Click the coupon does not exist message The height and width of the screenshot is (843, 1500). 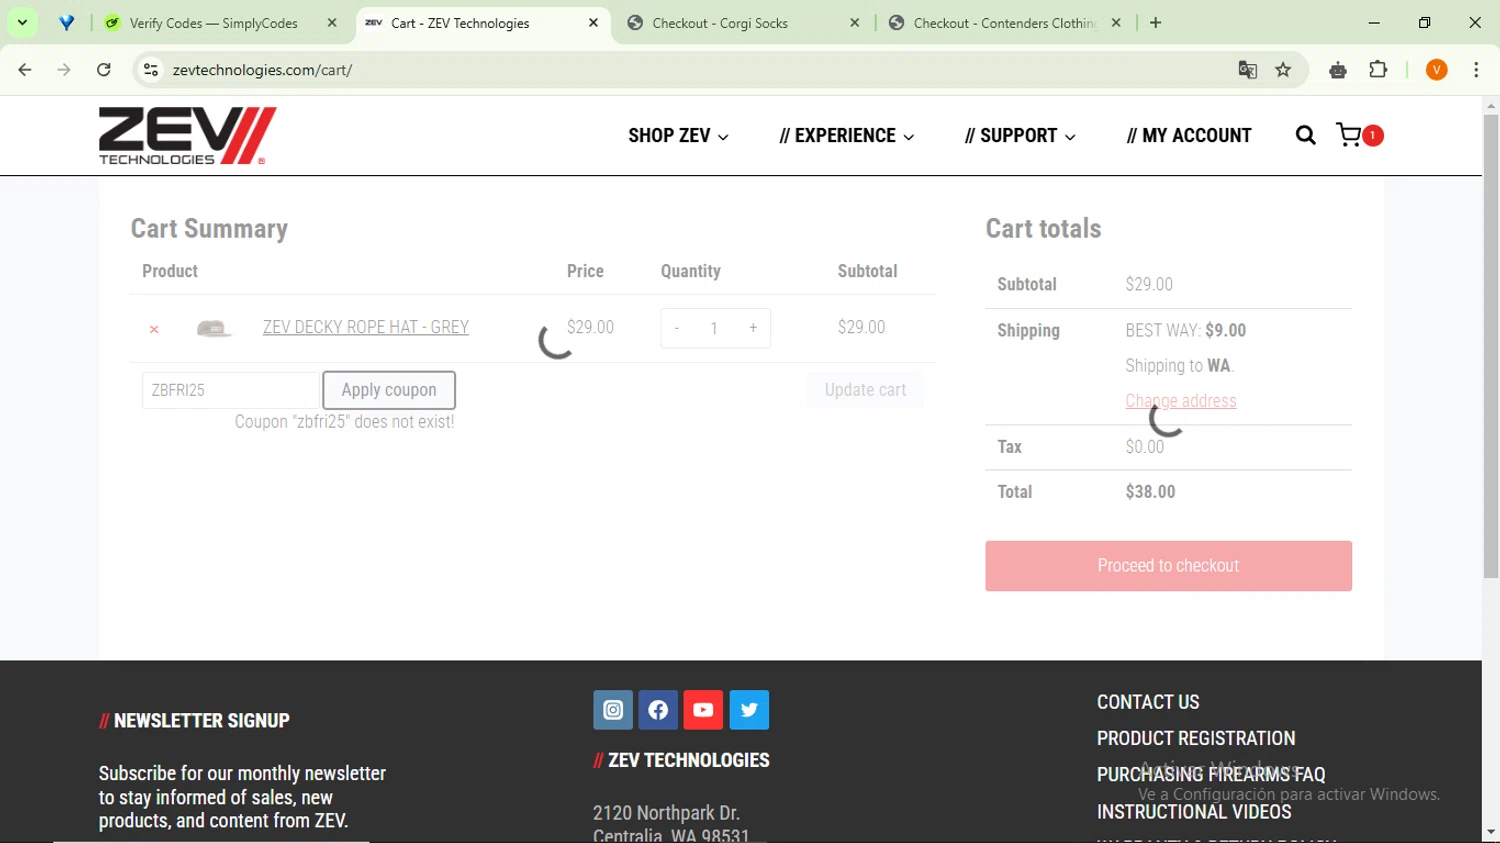[x=344, y=422]
